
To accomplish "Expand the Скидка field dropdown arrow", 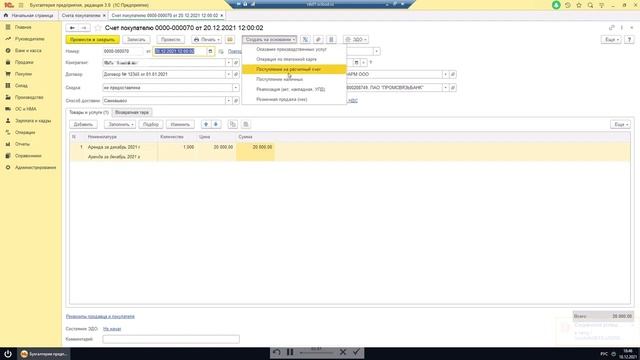I will [x=236, y=88].
